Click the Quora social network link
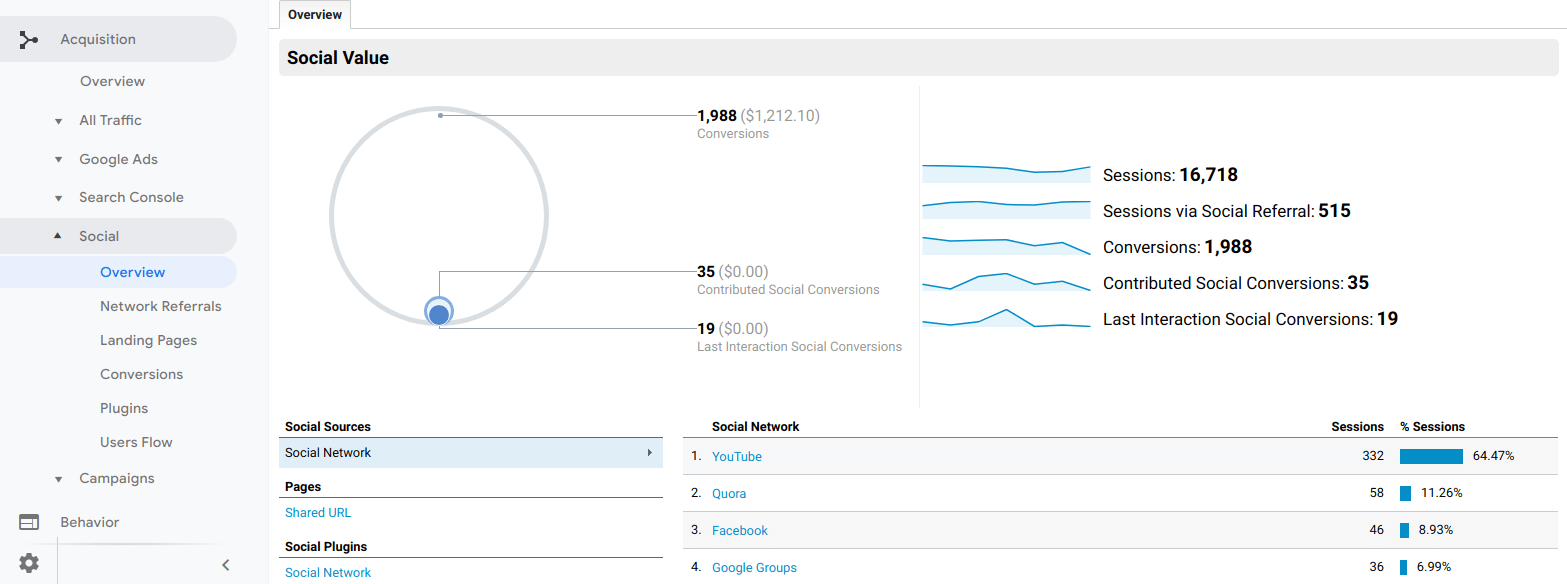 tap(729, 493)
